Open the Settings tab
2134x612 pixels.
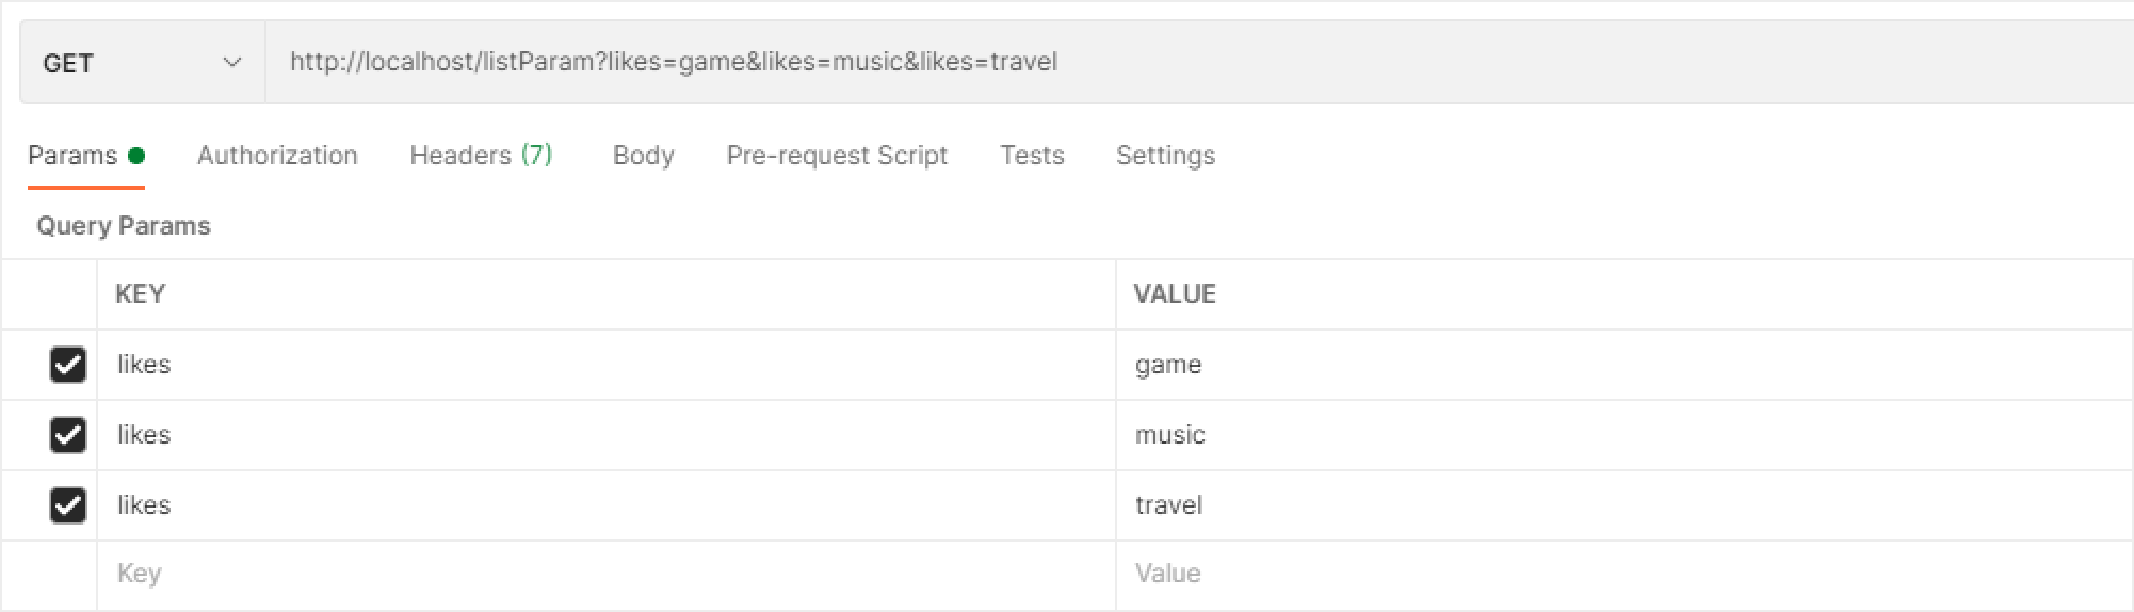tap(1165, 156)
